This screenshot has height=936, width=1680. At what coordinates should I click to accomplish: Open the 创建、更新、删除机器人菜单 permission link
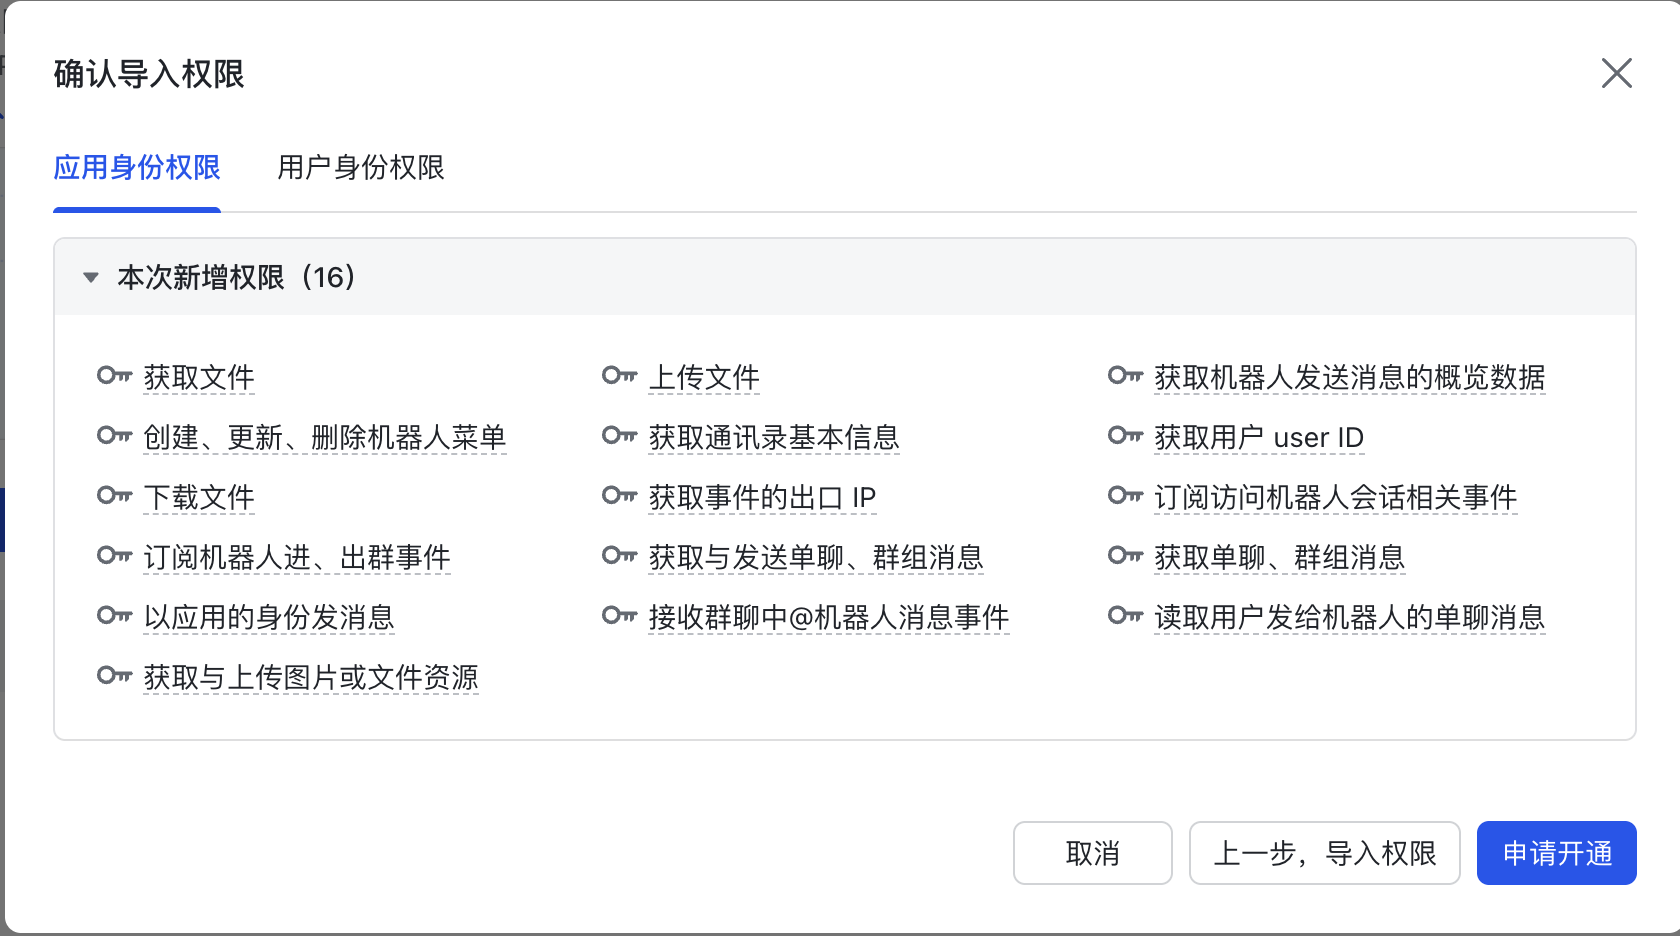point(324,438)
